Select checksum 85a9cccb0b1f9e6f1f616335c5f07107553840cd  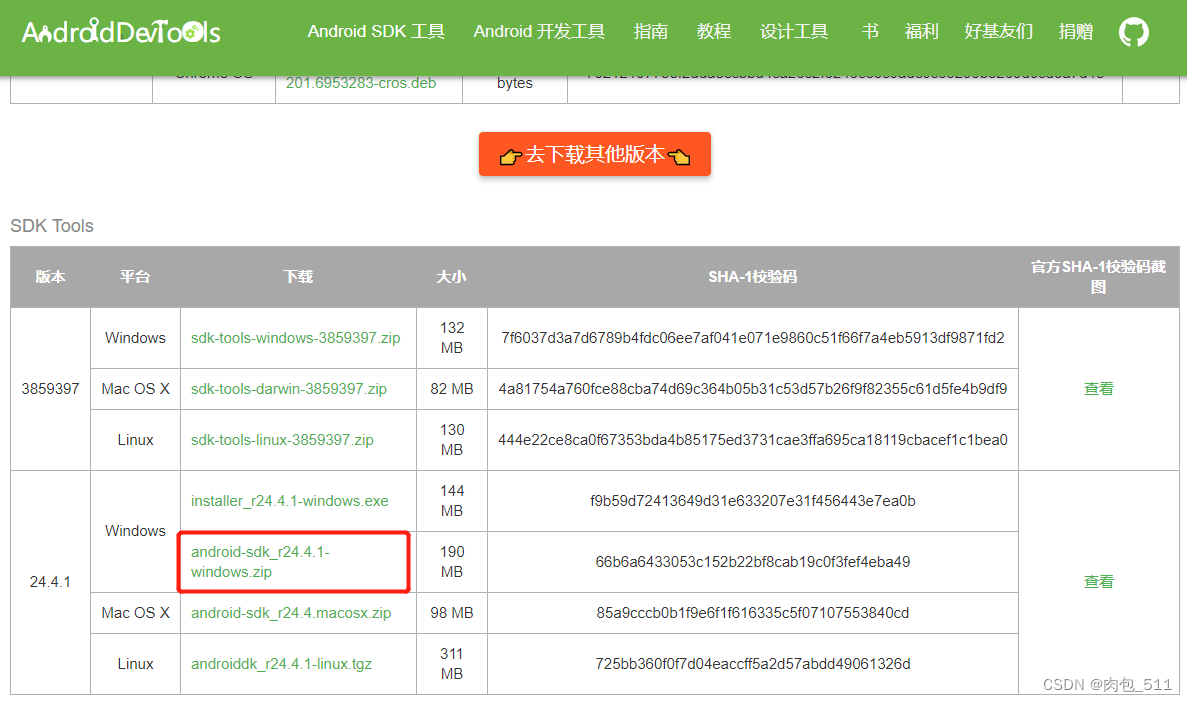pyautogui.click(x=752, y=613)
